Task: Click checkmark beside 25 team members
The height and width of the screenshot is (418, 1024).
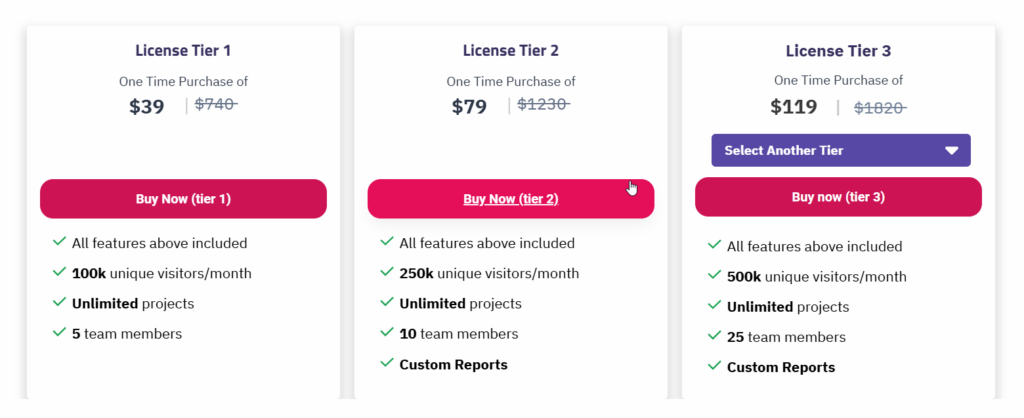Action: pos(714,336)
